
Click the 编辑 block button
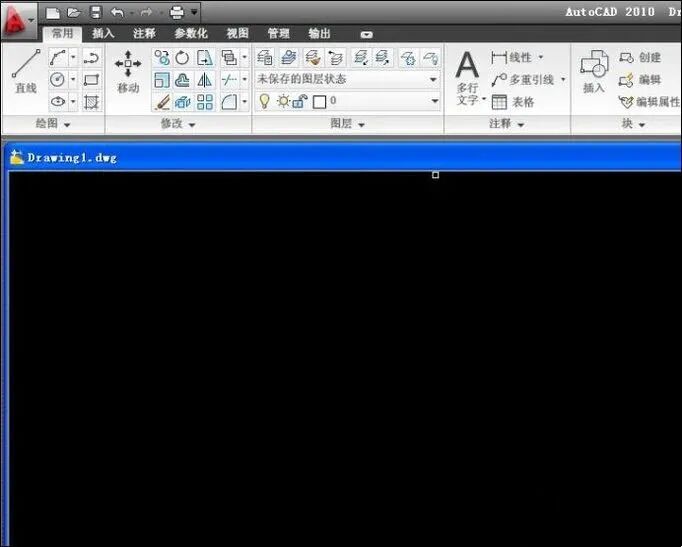[x=640, y=80]
